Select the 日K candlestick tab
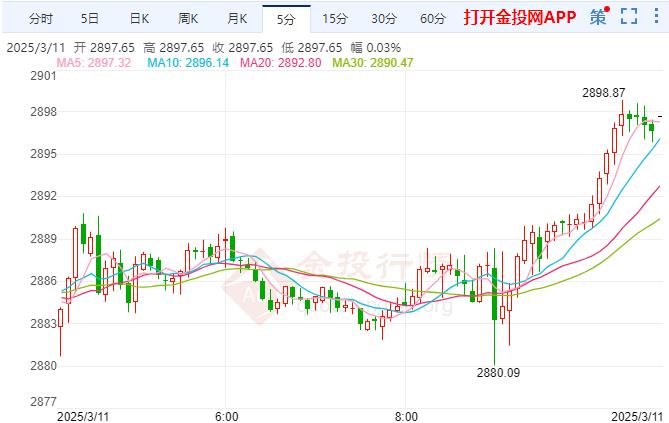 (x=139, y=19)
